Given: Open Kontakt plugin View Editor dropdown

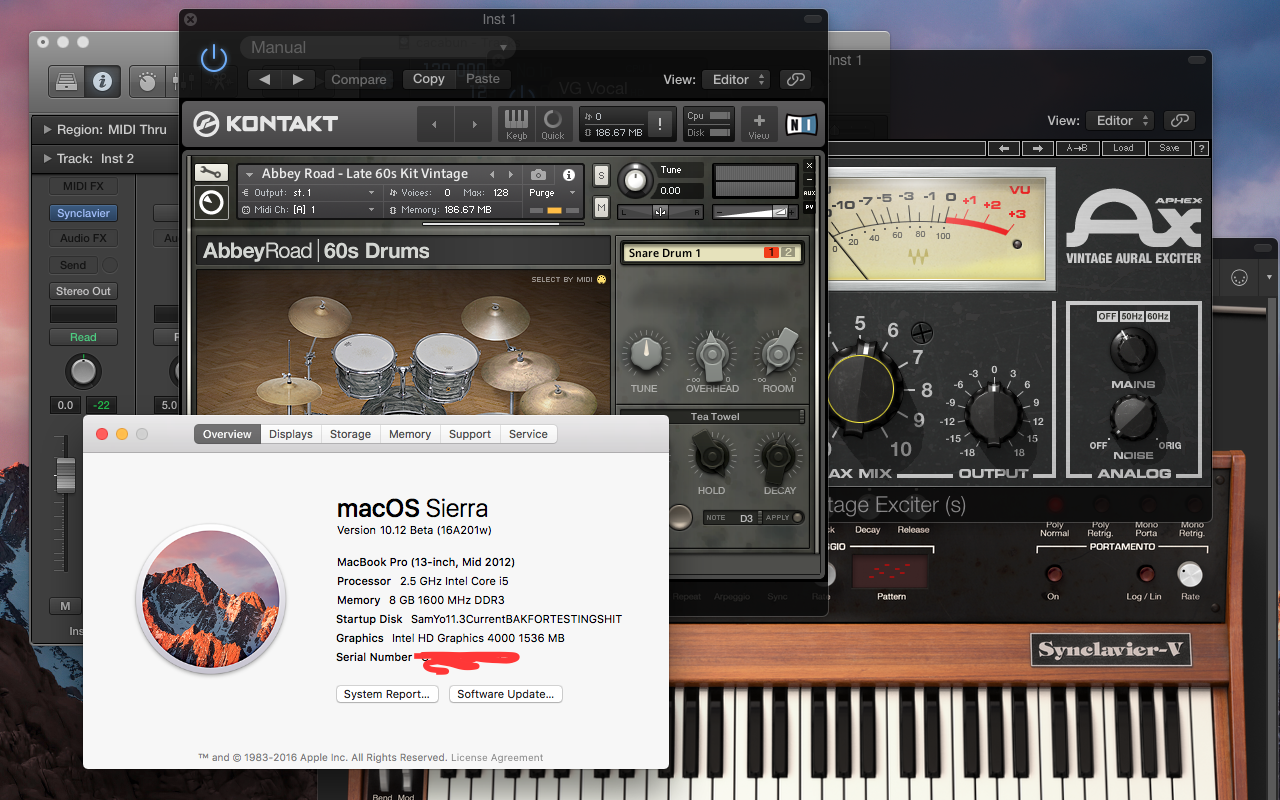Looking at the screenshot, I should click(x=735, y=79).
